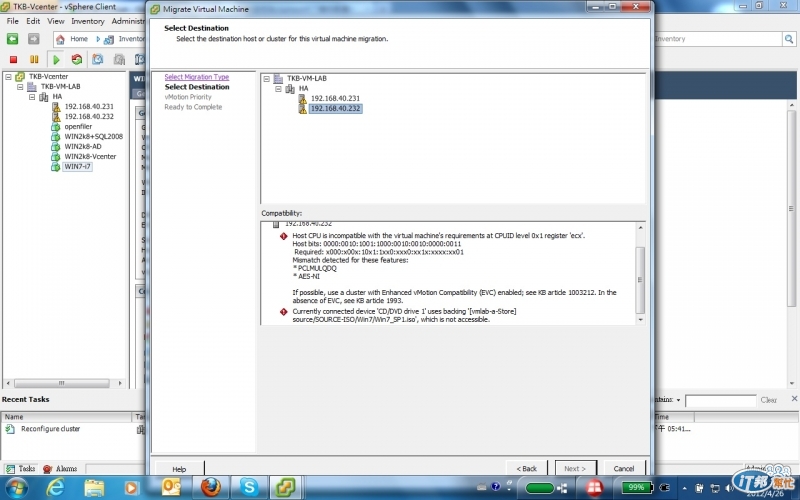Open Windows Media Player from taskbar
Viewport: 800px width, 500px height.
131,488
